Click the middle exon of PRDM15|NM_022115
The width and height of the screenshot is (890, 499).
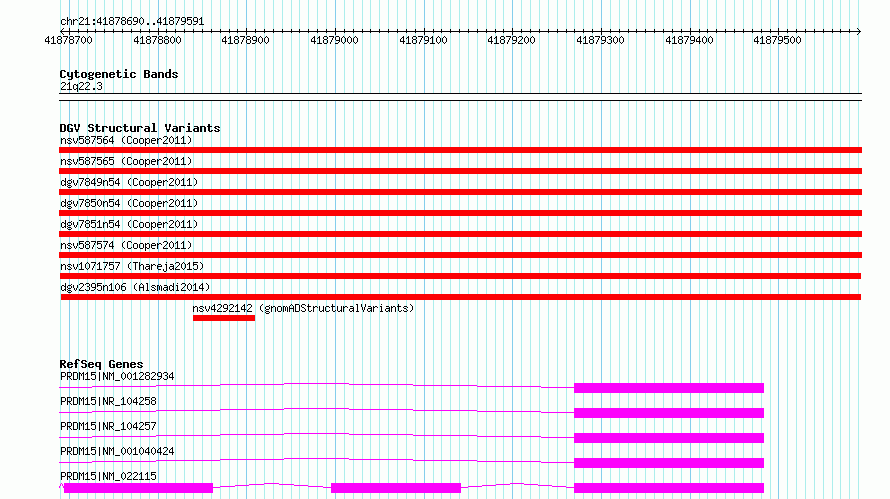click(396, 488)
